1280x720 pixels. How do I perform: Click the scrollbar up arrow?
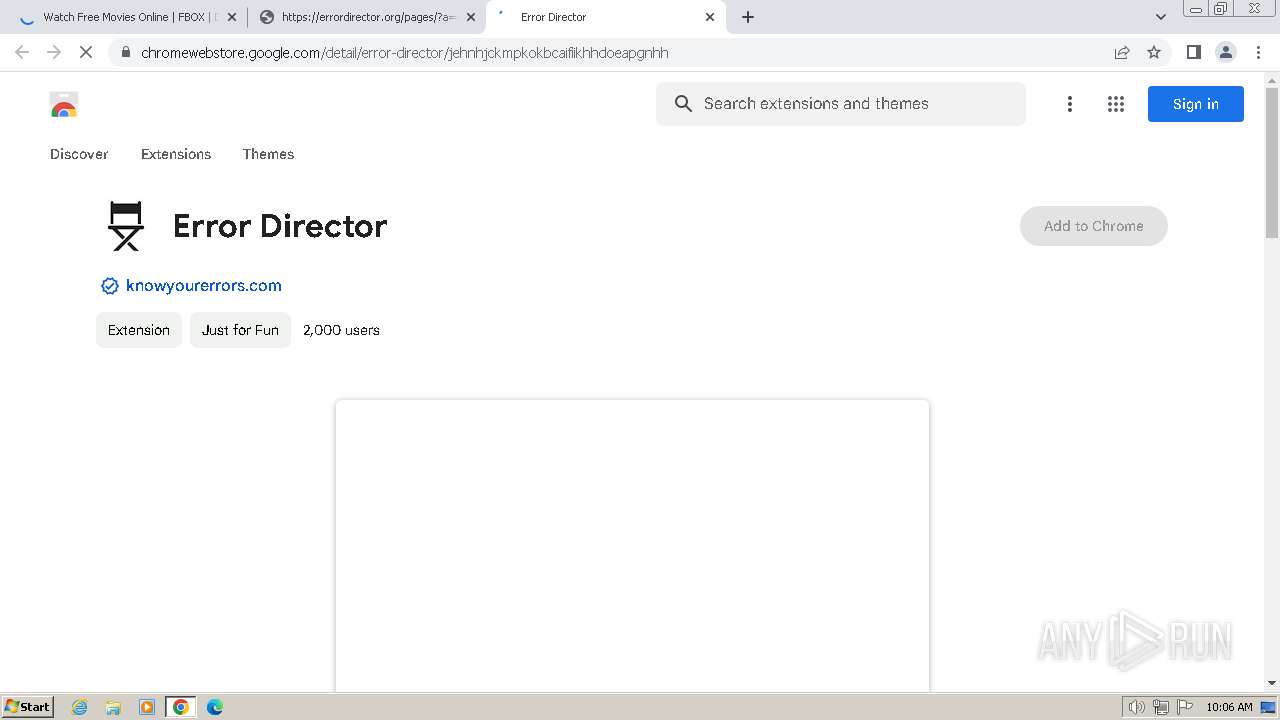click(1272, 79)
